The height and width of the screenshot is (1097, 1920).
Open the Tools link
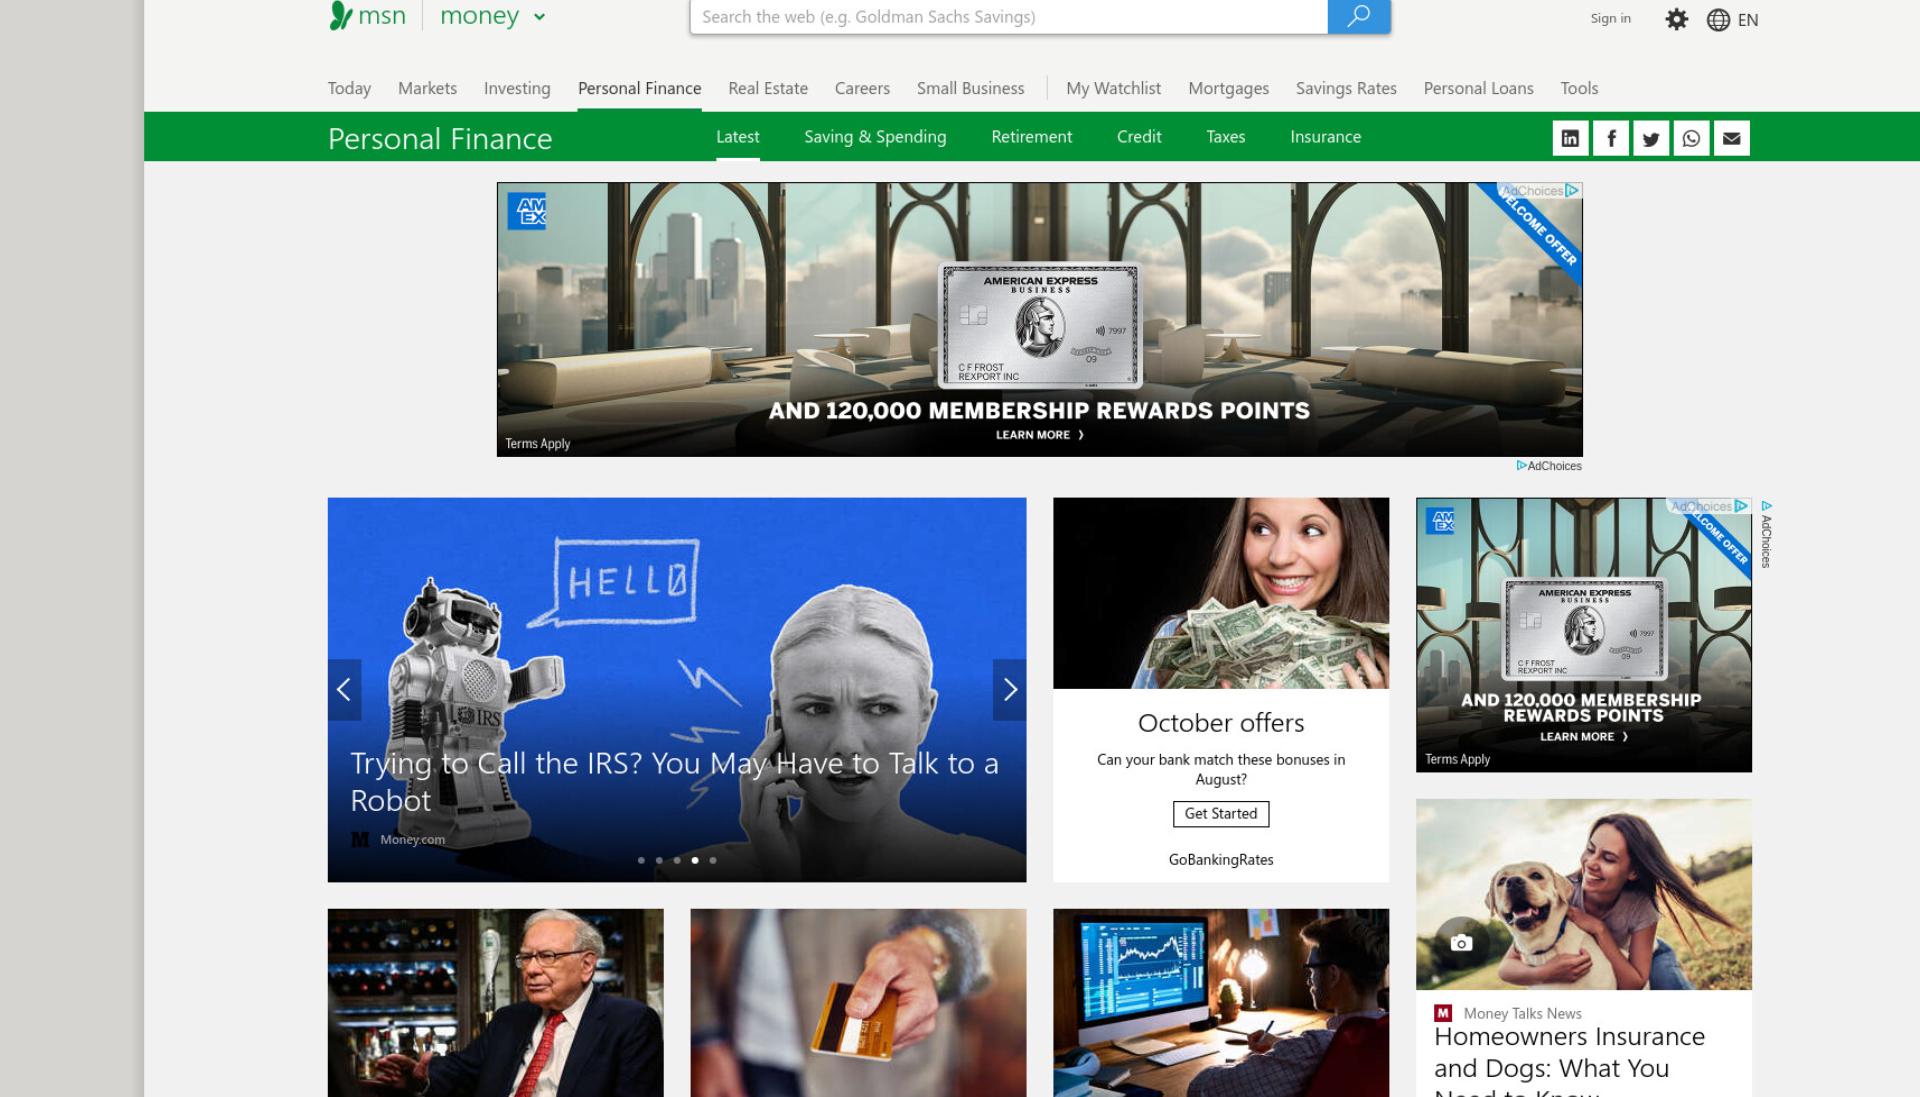click(x=1579, y=88)
